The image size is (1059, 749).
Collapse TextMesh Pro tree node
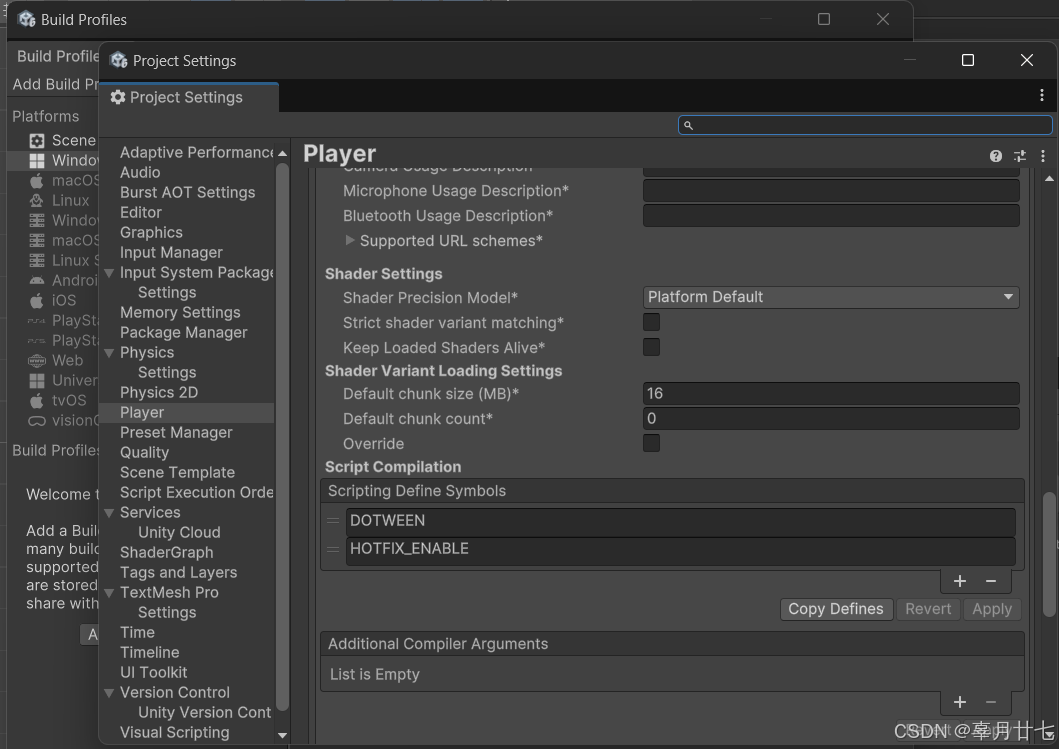109,593
